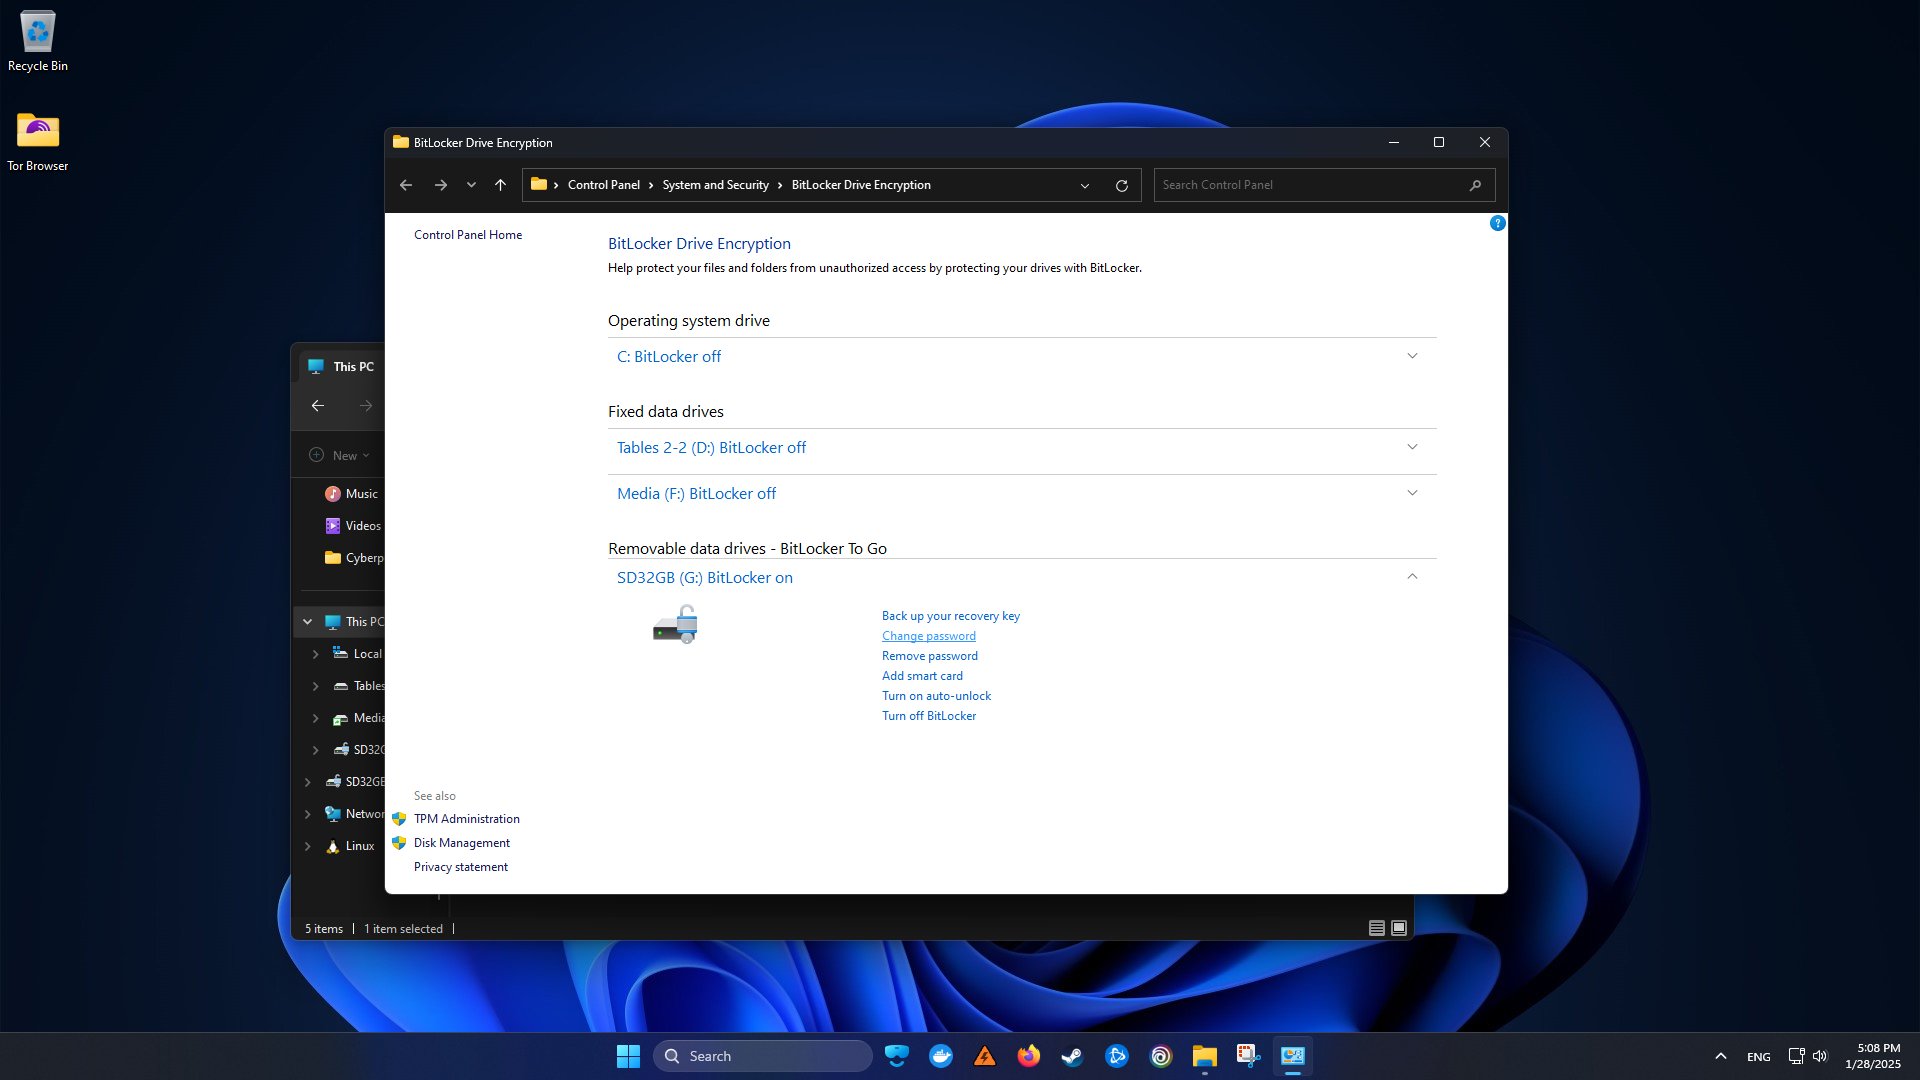Expand the C: BitLocker off section
This screenshot has width=1920, height=1080.
click(1412, 356)
